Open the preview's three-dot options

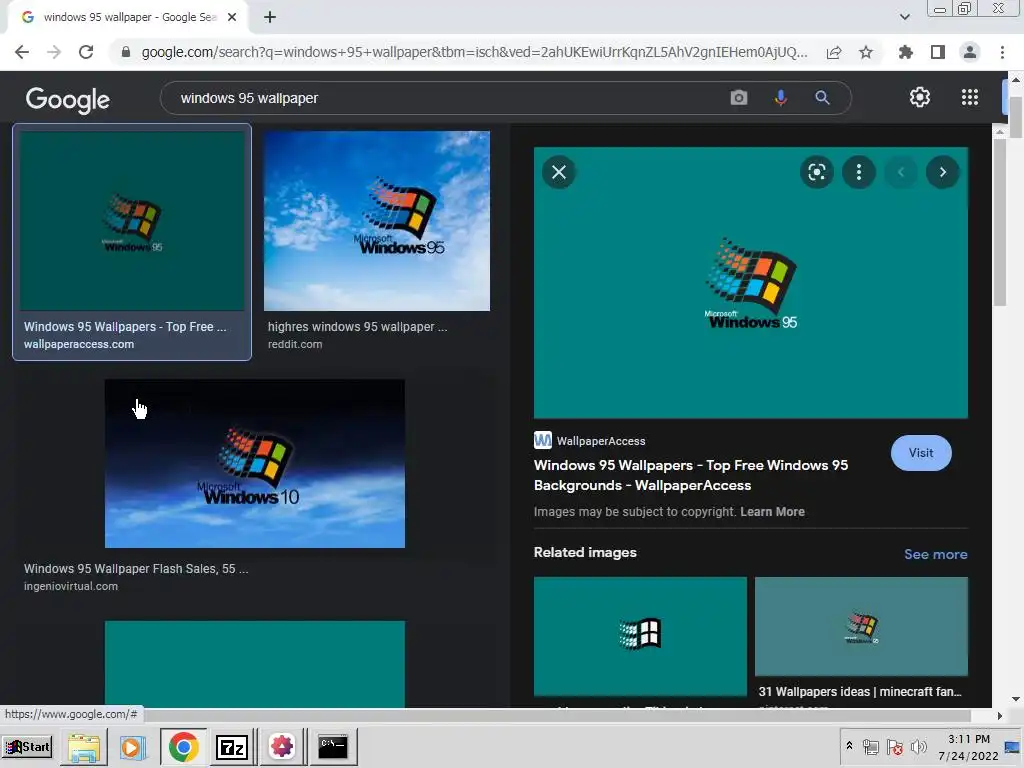tap(859, 172)
